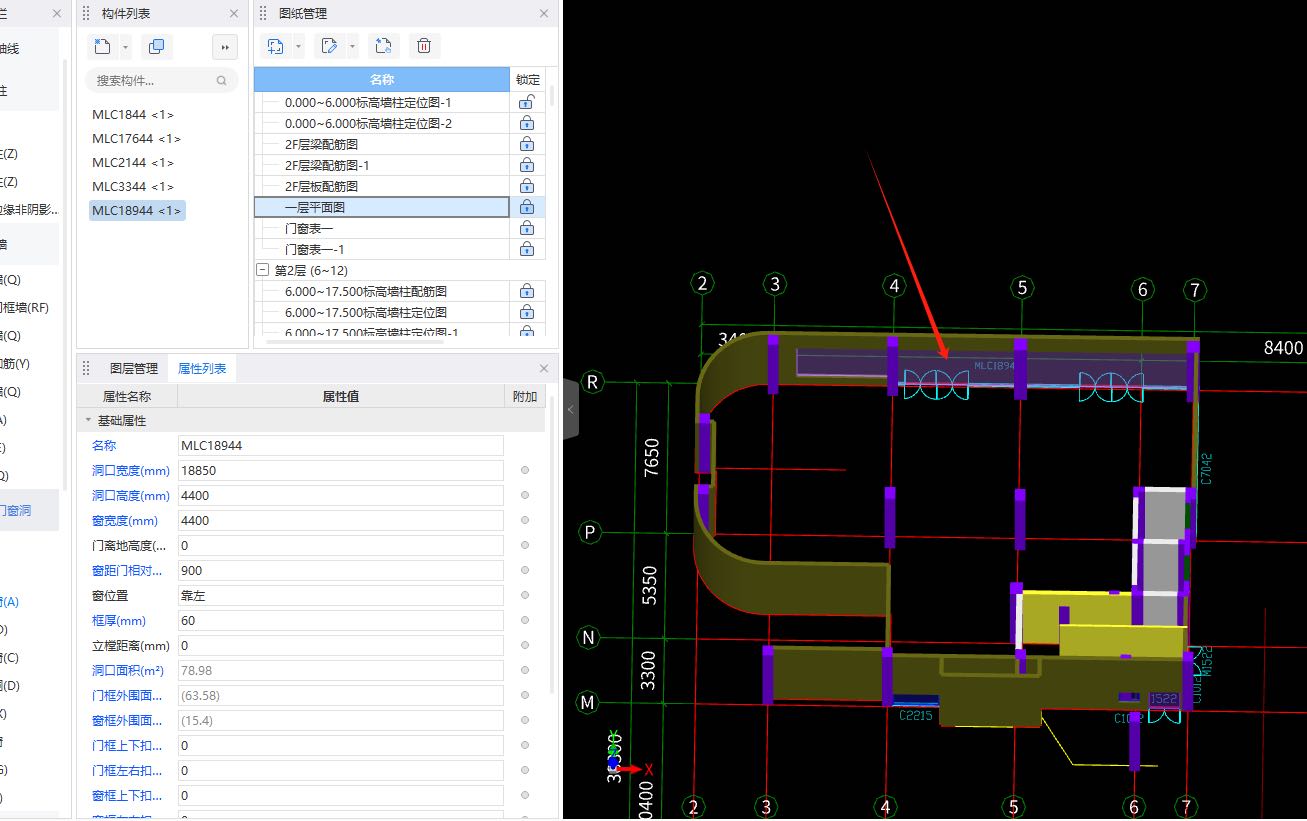Click the 洞口高度(mm) property link
Viewport: 1307px width, 821px height.
click(131, 495)
